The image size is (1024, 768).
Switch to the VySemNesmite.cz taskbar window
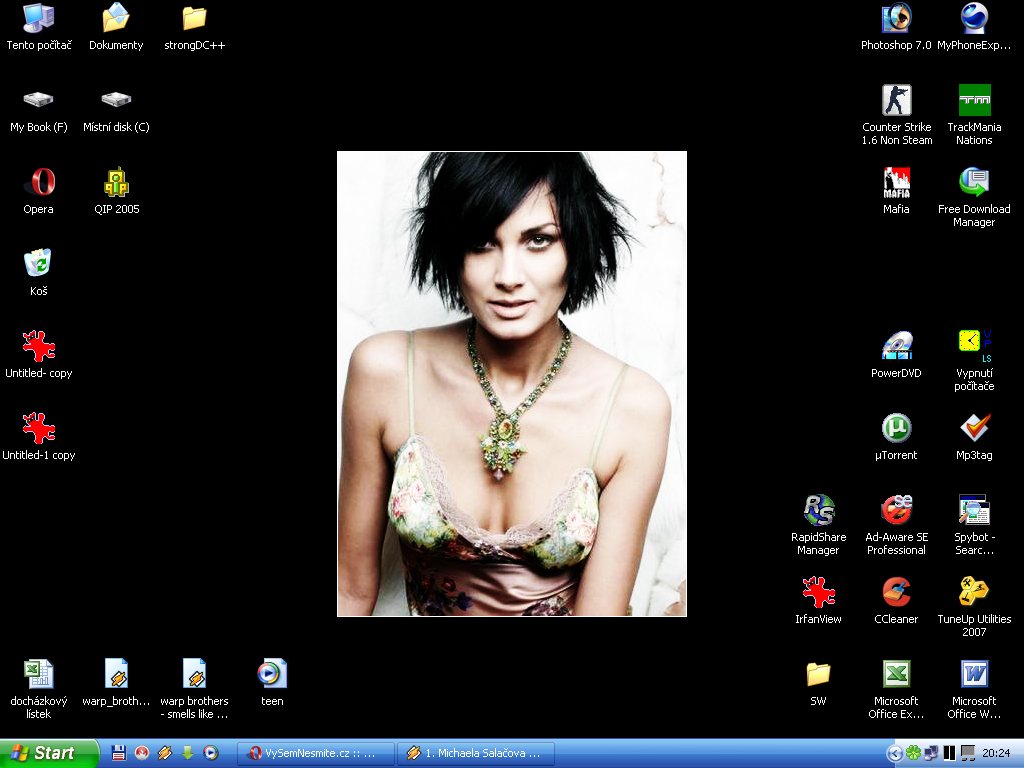pos(316,753)
